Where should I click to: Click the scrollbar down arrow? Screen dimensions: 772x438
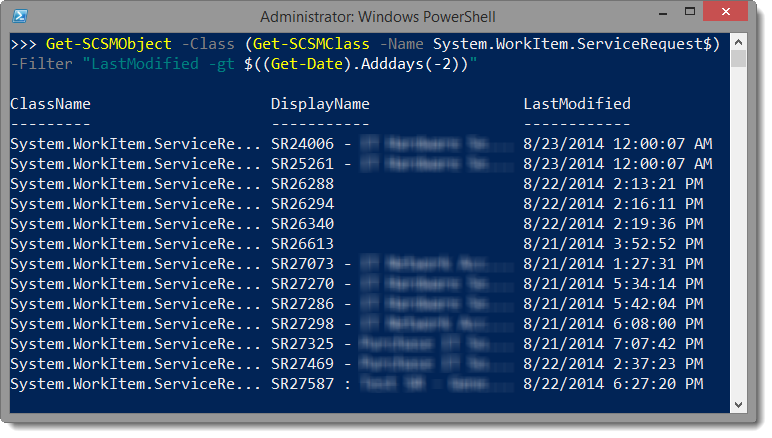click(x=738, y=405)
